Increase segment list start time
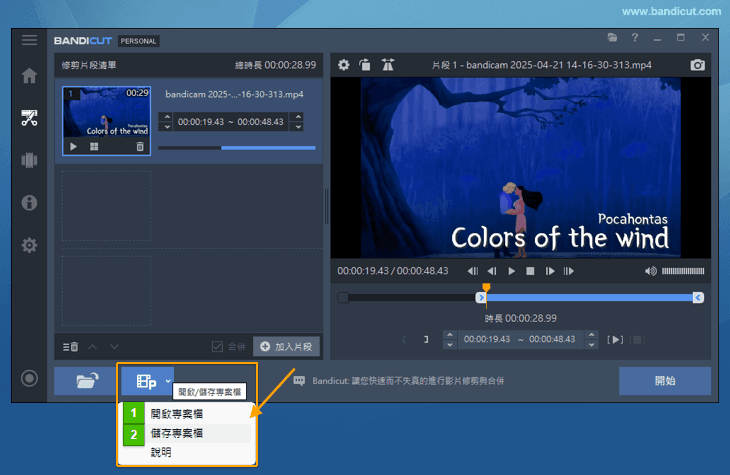Viewport: 730px width, 475px height. coord(167,117)
